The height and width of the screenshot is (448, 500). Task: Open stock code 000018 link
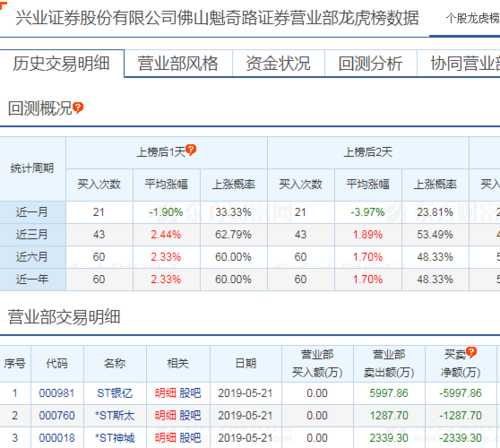[57, 438]
